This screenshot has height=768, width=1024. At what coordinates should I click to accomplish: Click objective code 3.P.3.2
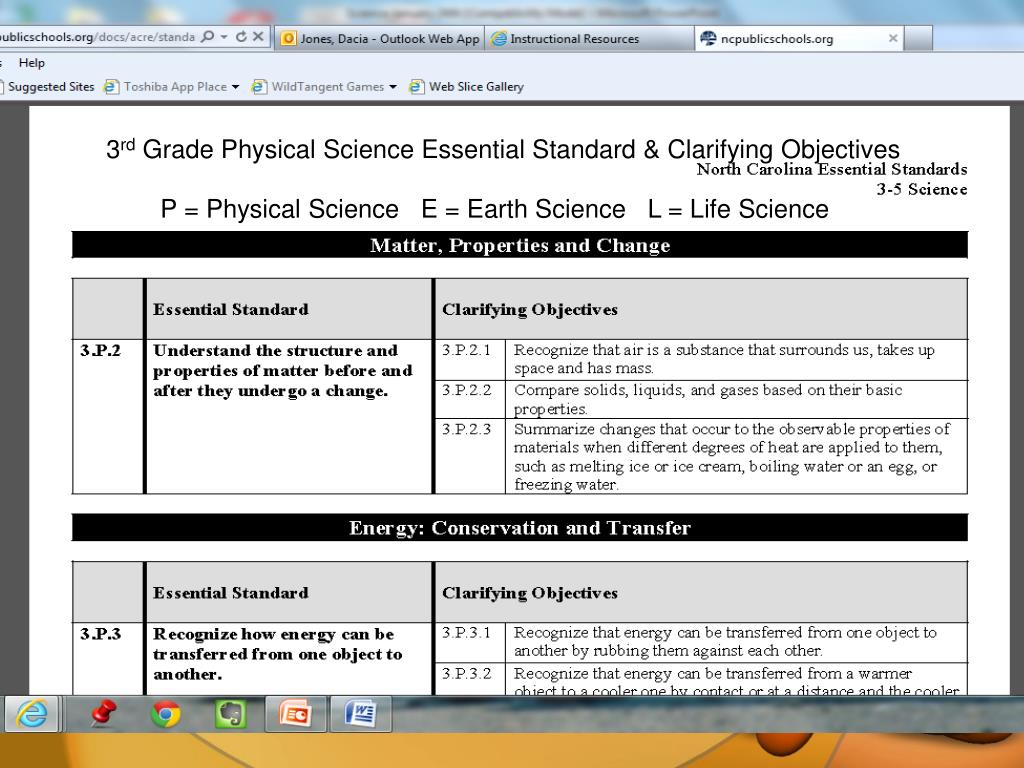point(466,673)
